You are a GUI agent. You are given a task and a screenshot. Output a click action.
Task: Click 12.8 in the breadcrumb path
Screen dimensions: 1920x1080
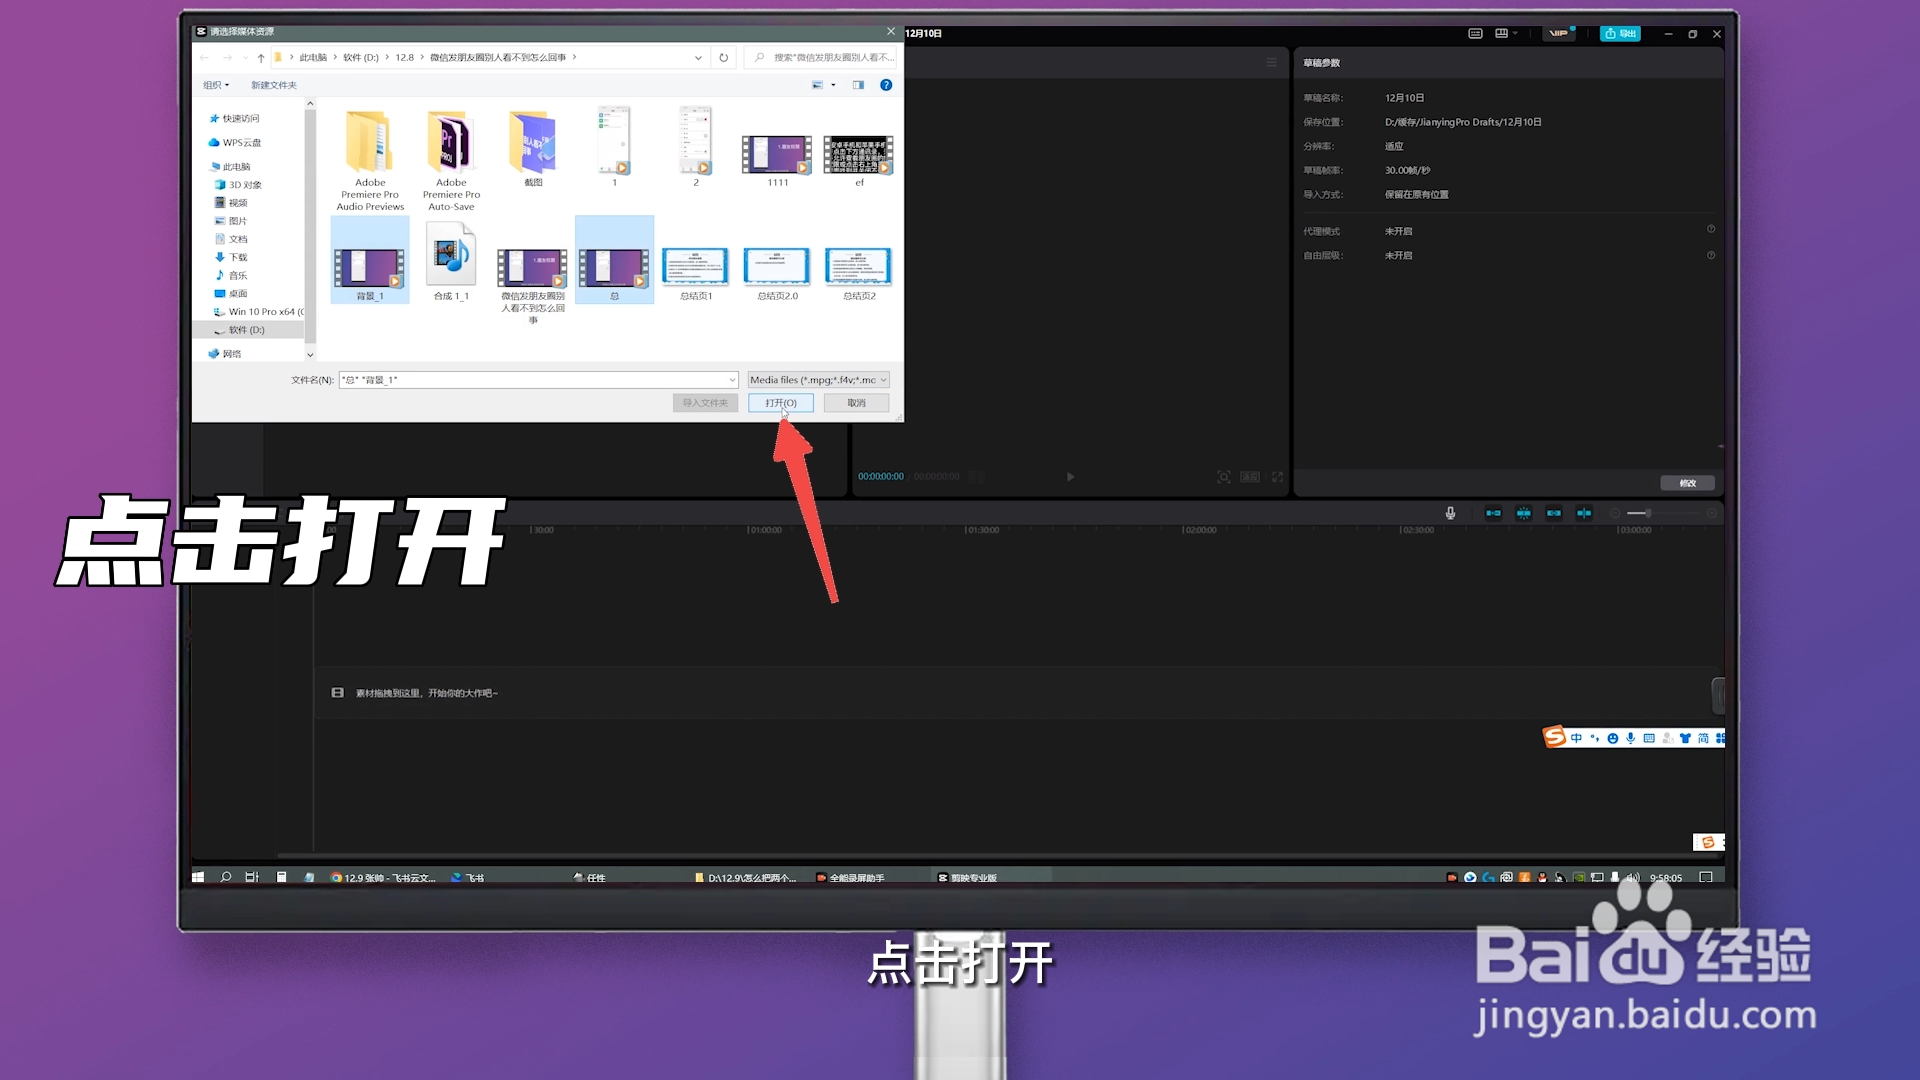tap(404, 58)
